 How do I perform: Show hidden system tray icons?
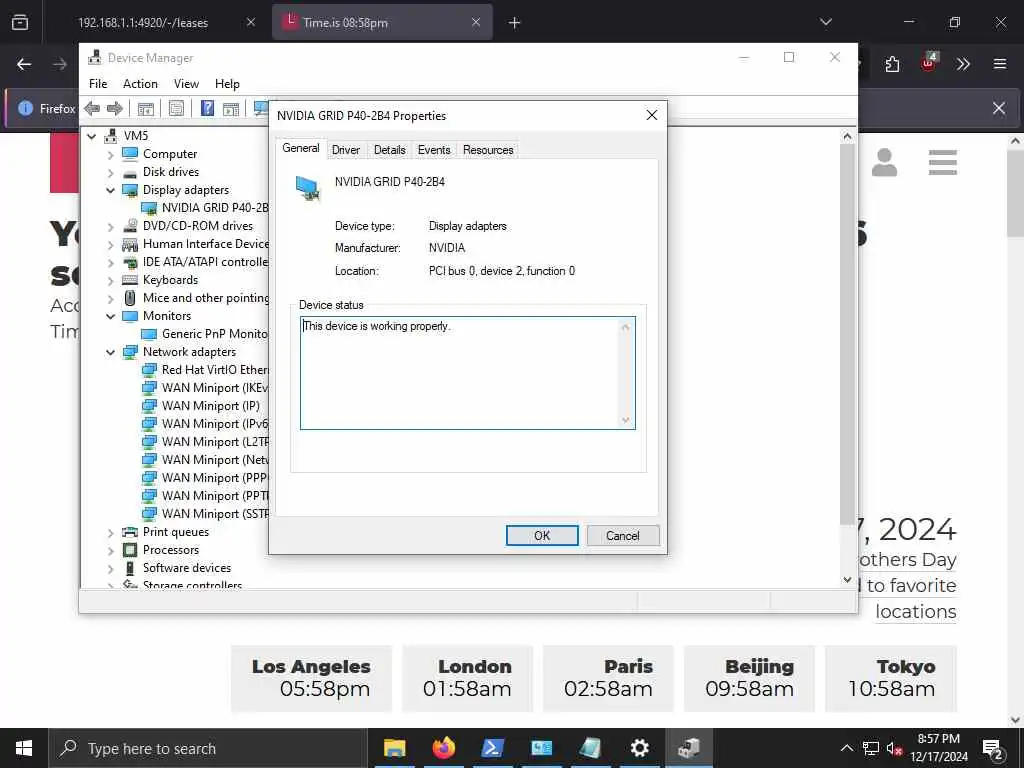[846, 748]
